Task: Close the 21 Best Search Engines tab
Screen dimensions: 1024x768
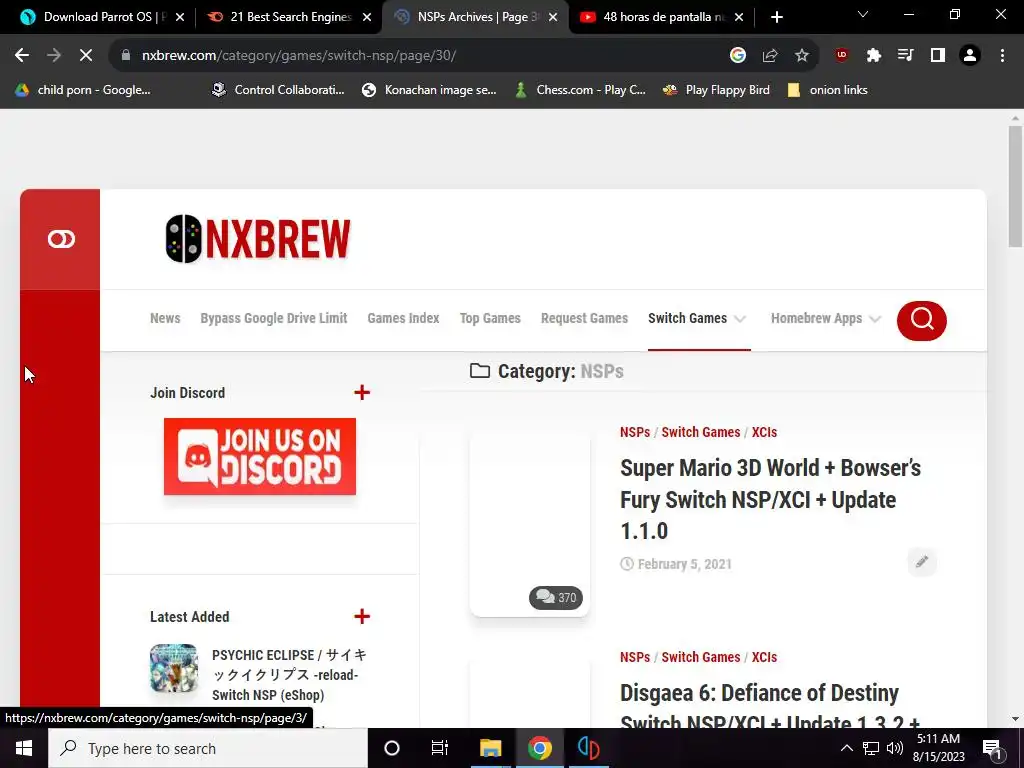Action: (x=367, y=17)
